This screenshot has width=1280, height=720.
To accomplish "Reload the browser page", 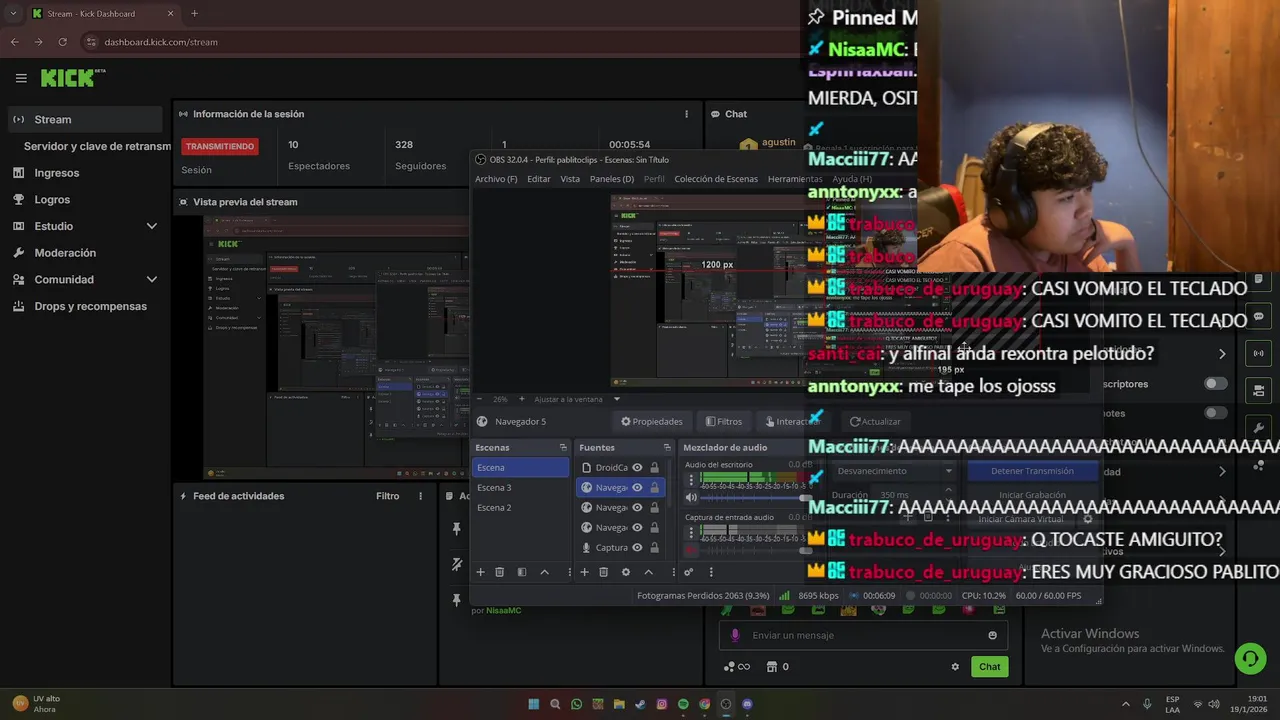I will [63, 42].
